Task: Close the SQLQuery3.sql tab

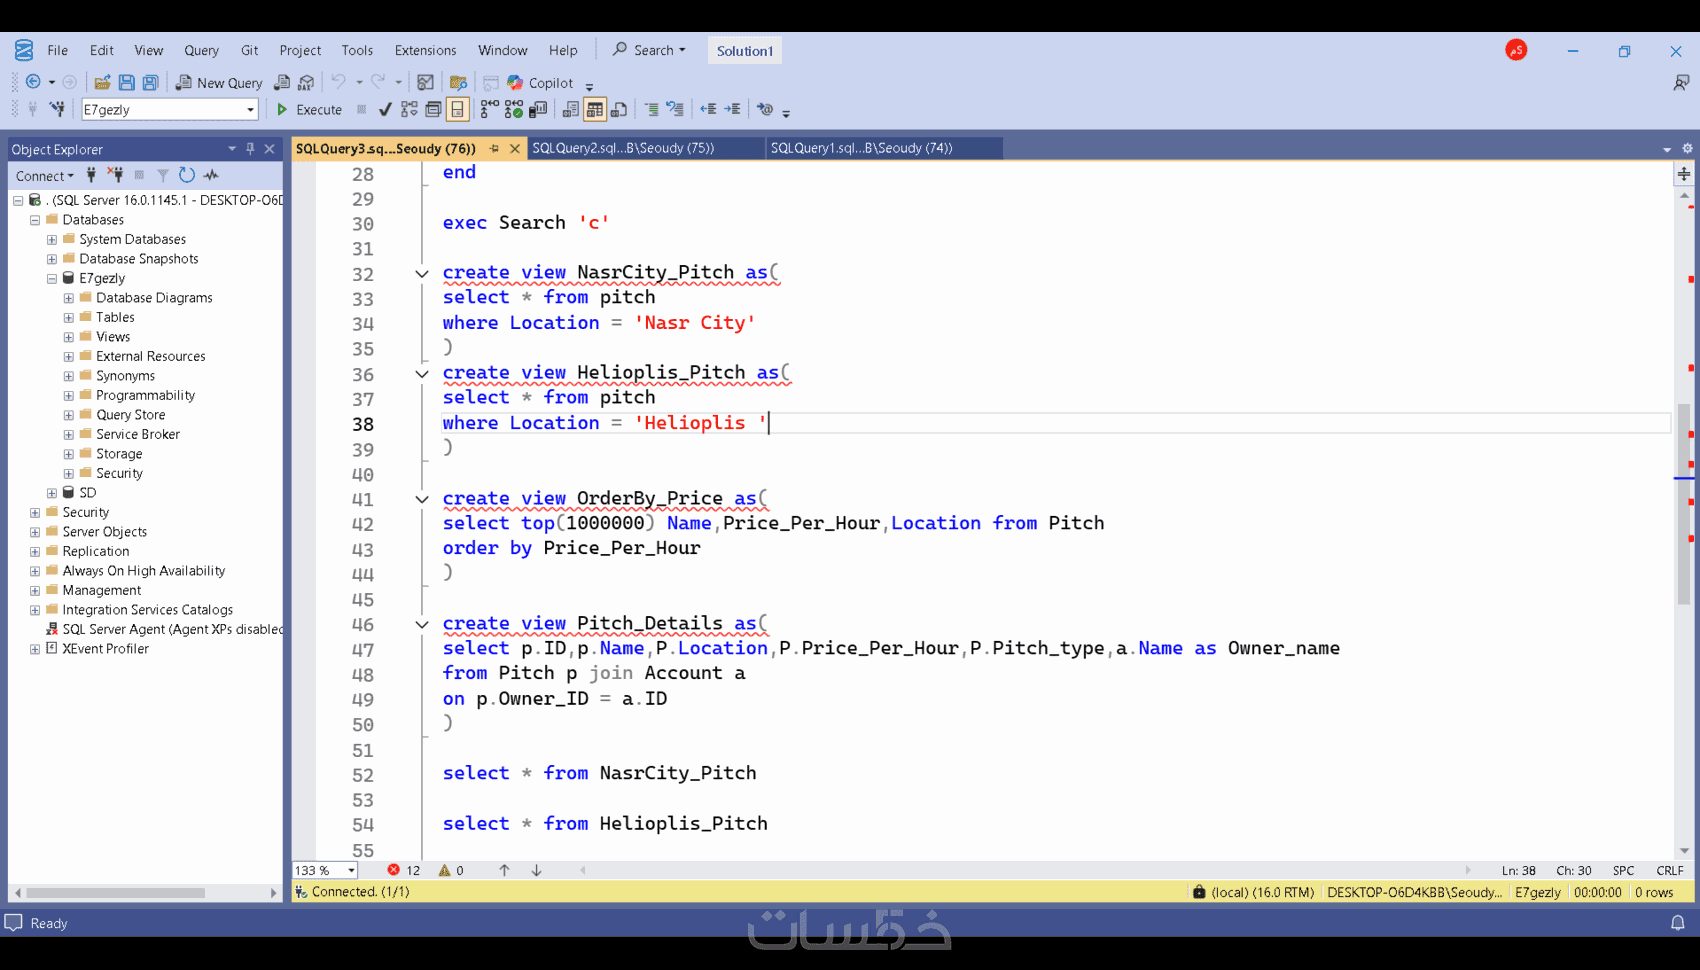Action: tap(515, 149)
